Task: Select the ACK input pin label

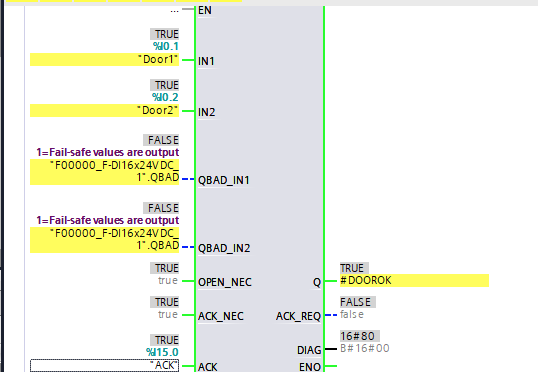Action: coord(208,367)
